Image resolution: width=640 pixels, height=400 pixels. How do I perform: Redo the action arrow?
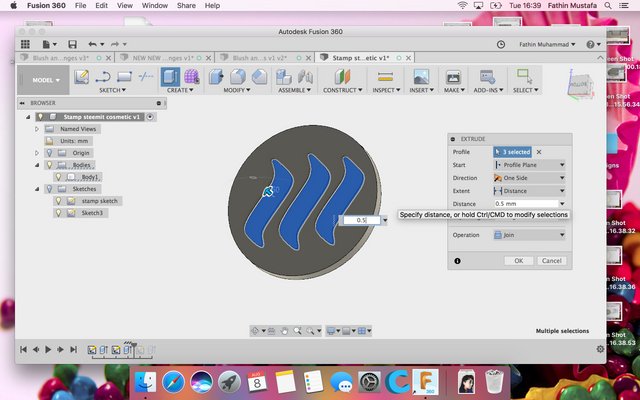(116, 44)
